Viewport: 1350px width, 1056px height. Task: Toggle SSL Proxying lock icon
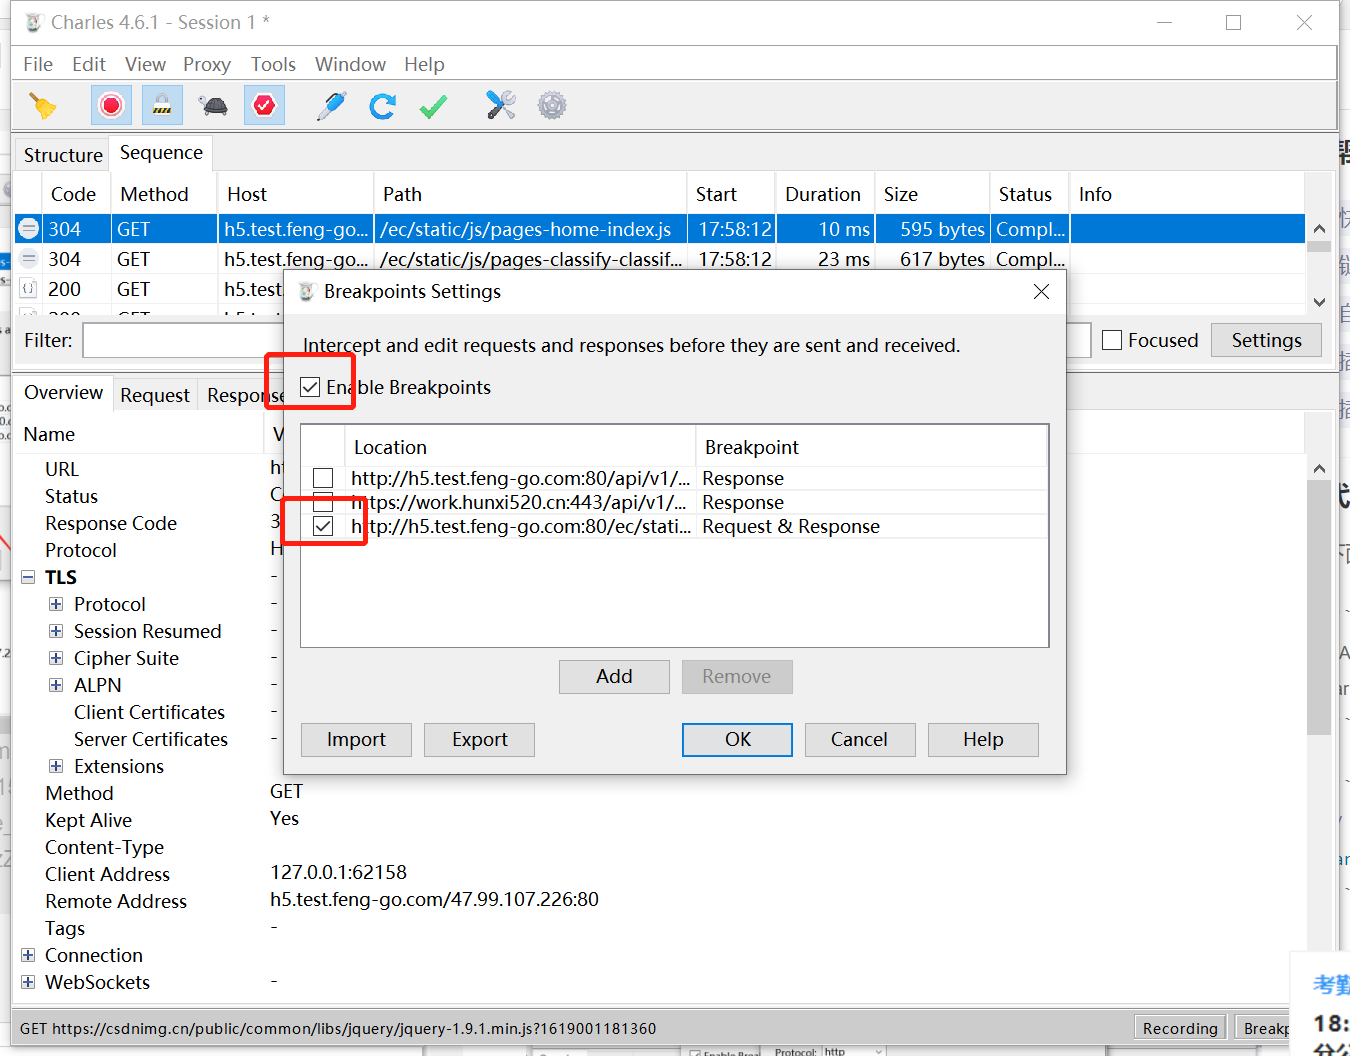coord(162,105)
